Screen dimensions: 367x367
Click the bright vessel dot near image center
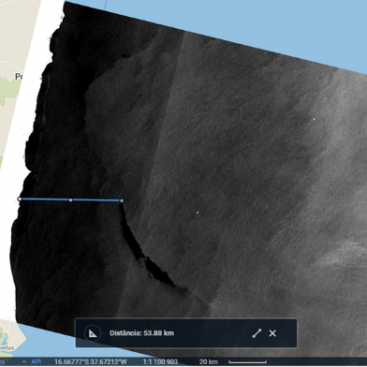pos(197,212)
